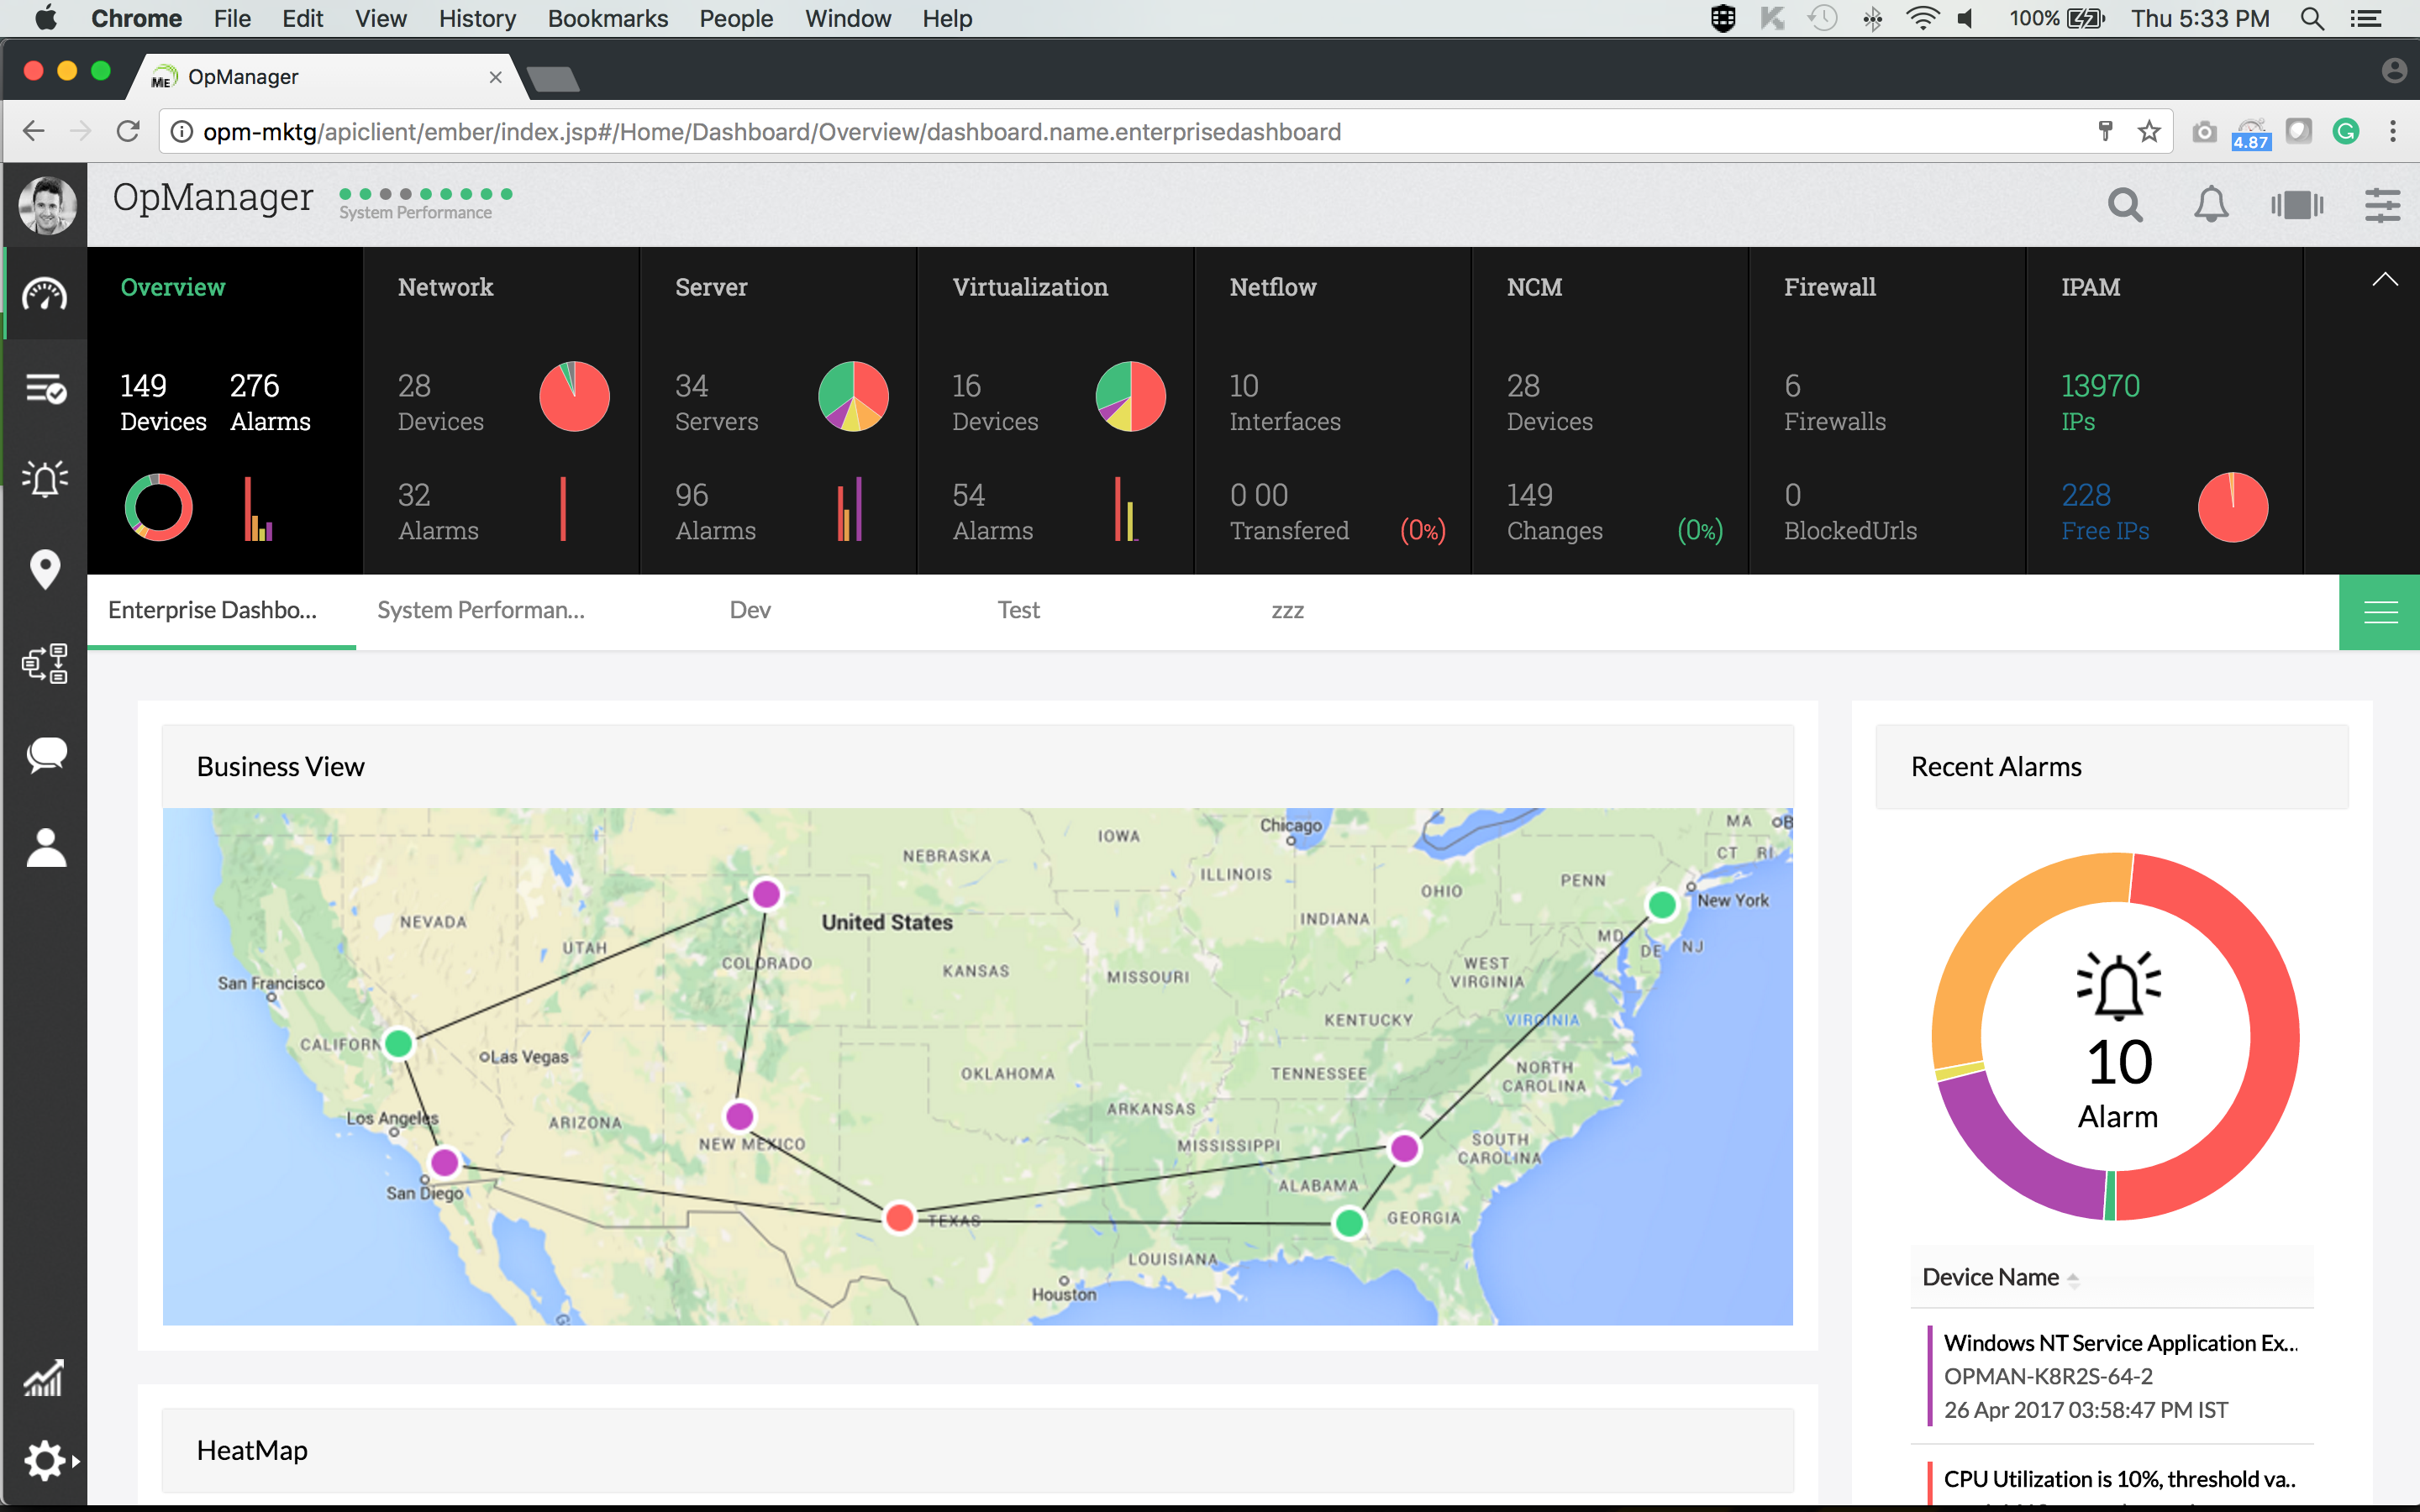Bookmark page with star icon
2420x1512 pixels.
pyautogui.click(x=2149, y=131)
